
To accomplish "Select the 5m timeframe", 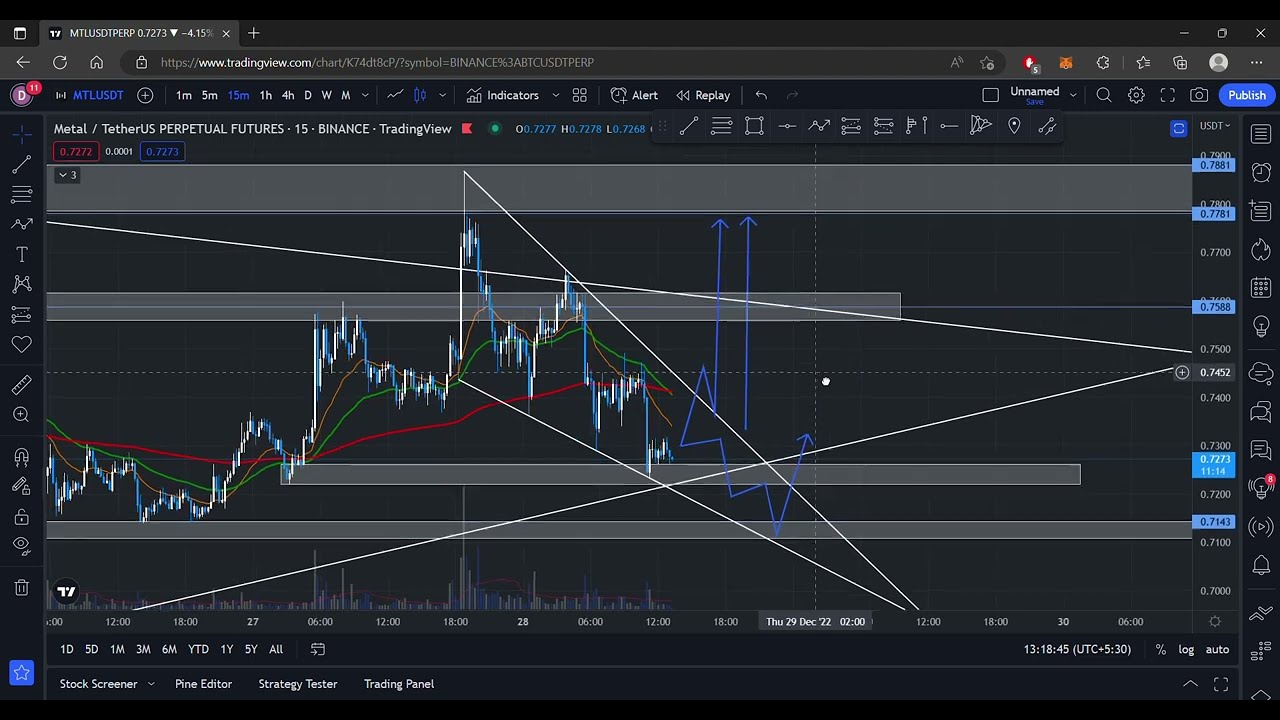I will 209,95.
